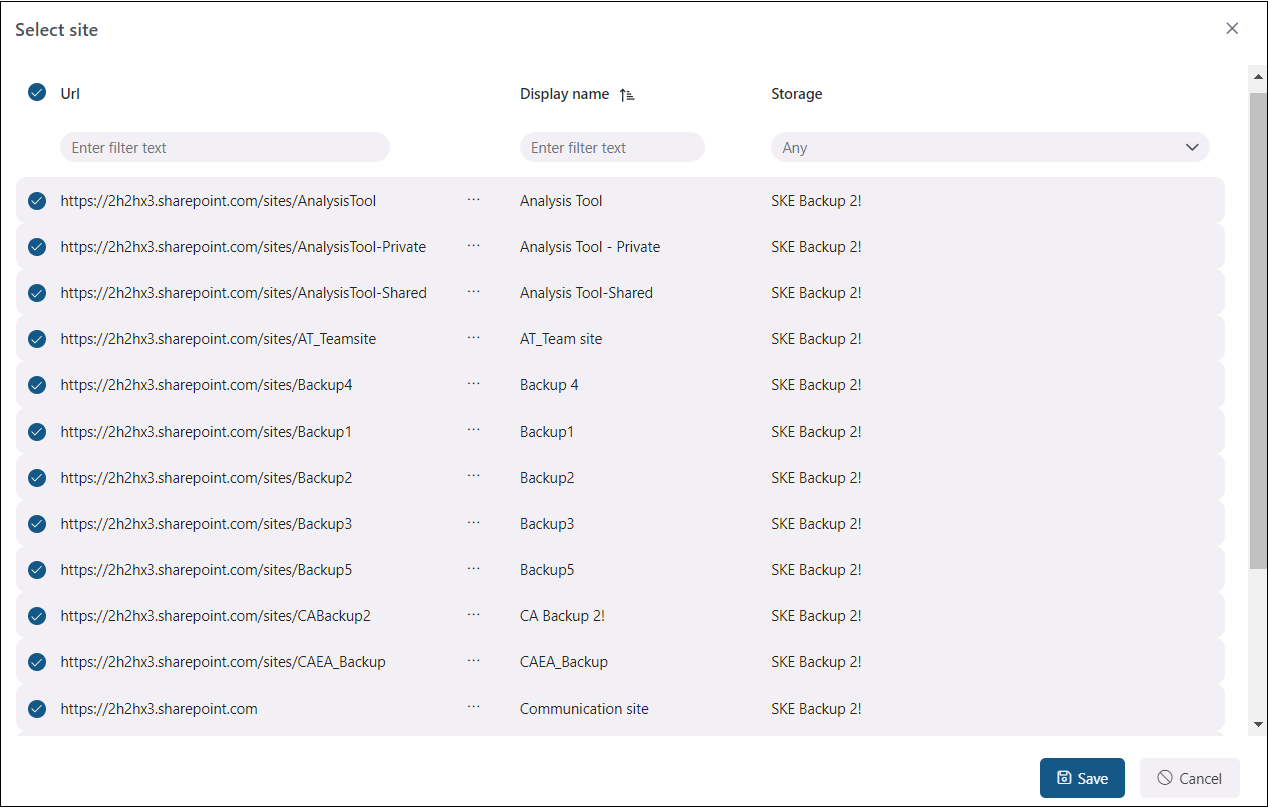1268x808 pixels.
Task: Click the Url filter text field
Action: (x=224, y=147)
